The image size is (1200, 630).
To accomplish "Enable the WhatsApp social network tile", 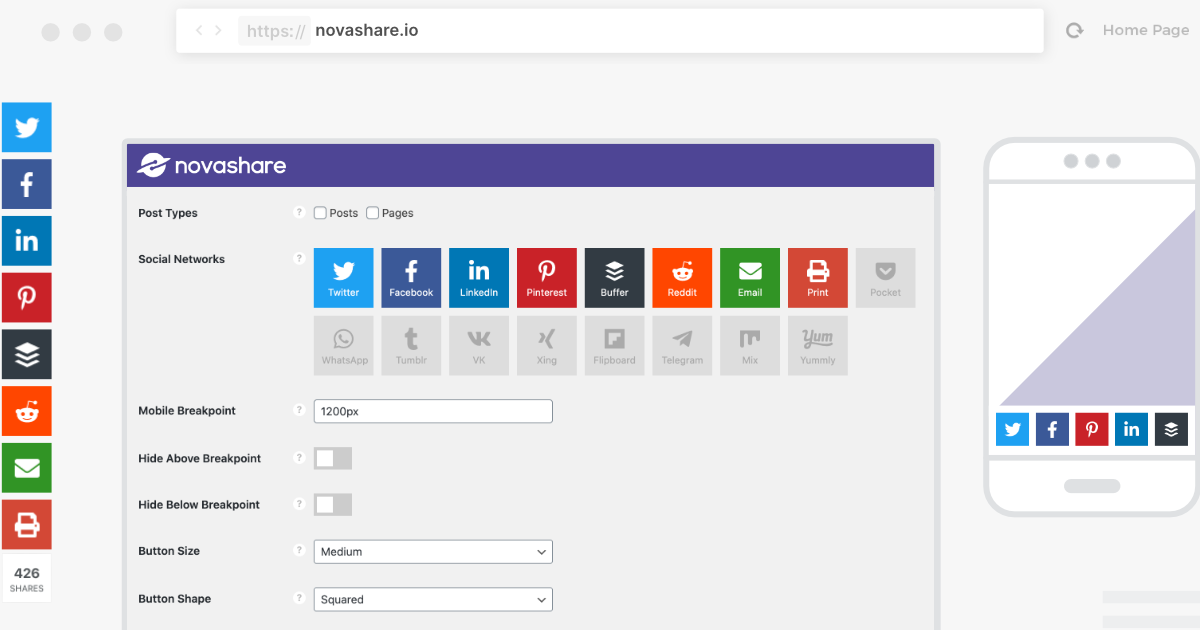I will (x=344, y=345).
